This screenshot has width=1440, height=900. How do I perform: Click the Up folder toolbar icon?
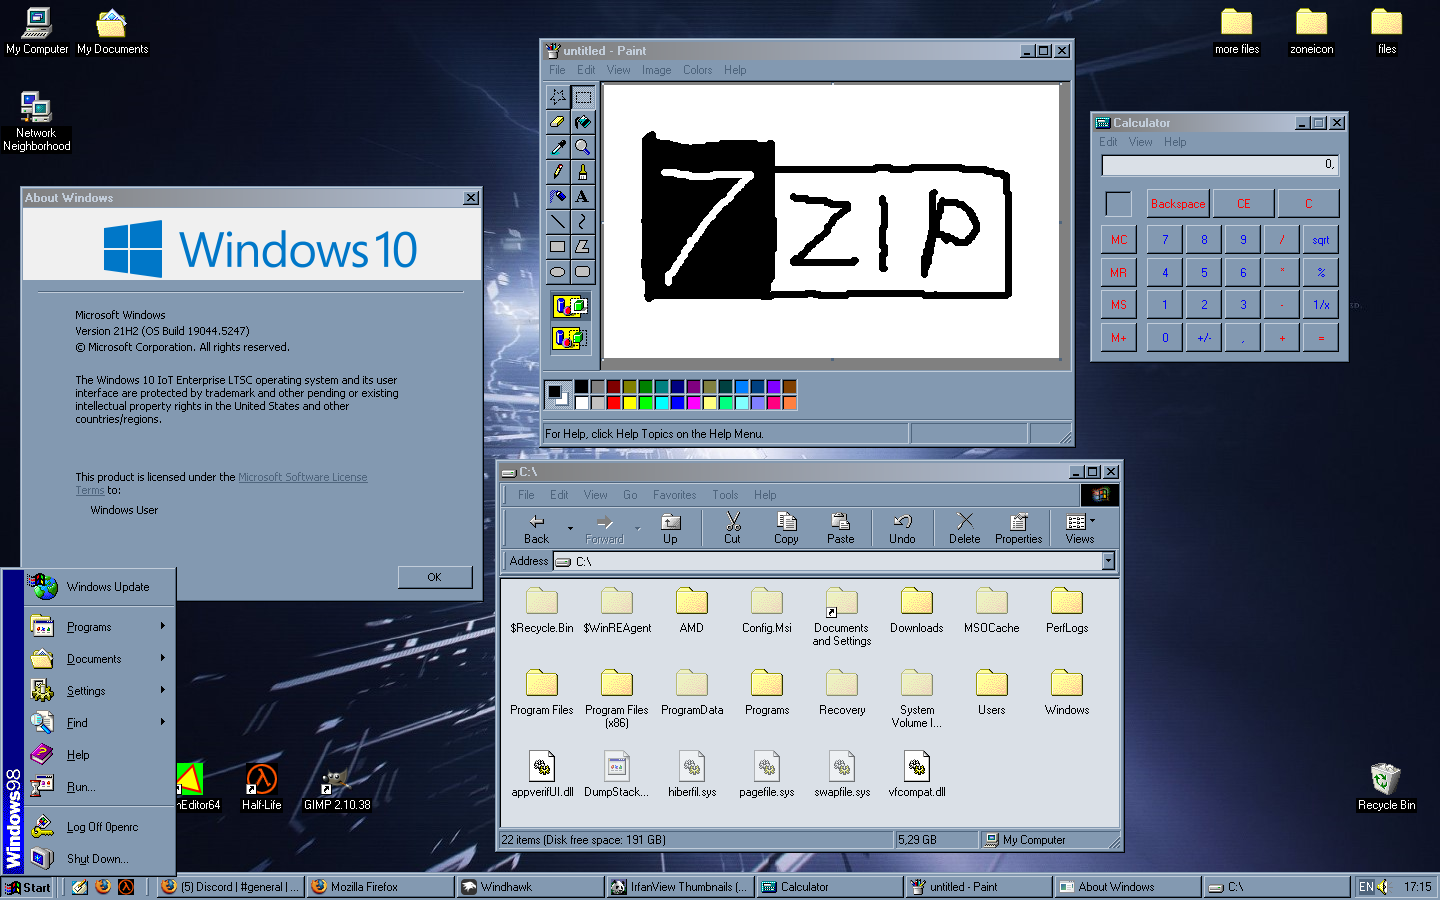click(x=670, y=528)
